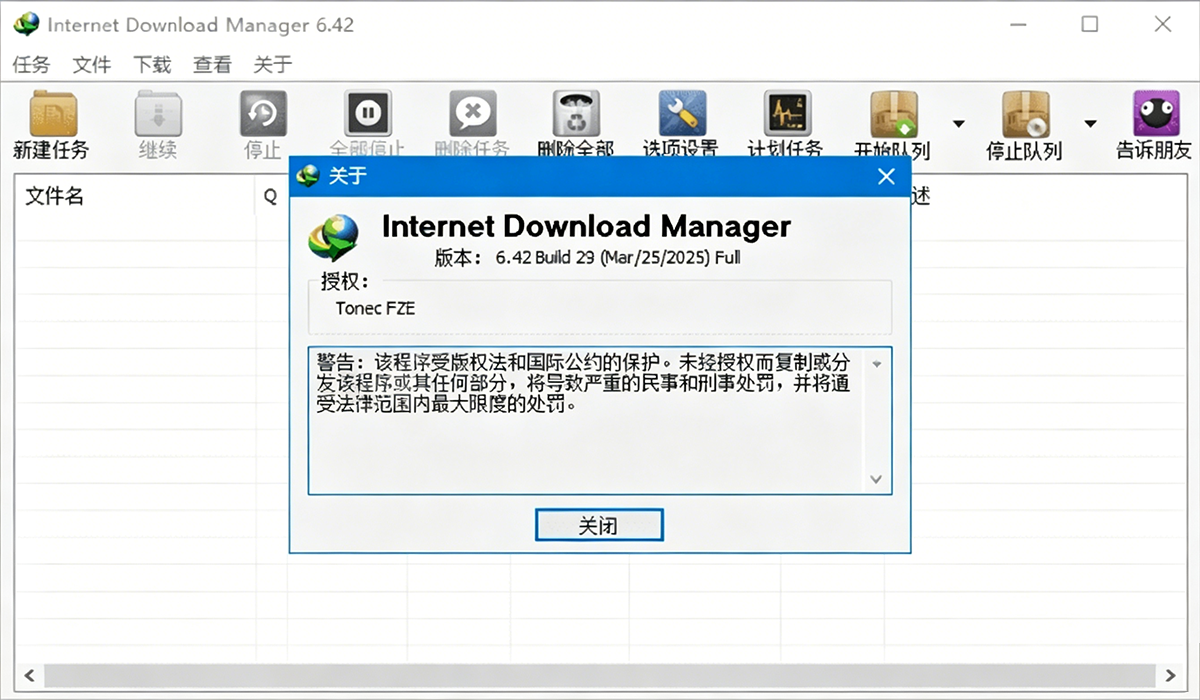Screen dimensions: 1200x700
Task: Click the 警告 copyright warning text
Action: coord(584,384)
